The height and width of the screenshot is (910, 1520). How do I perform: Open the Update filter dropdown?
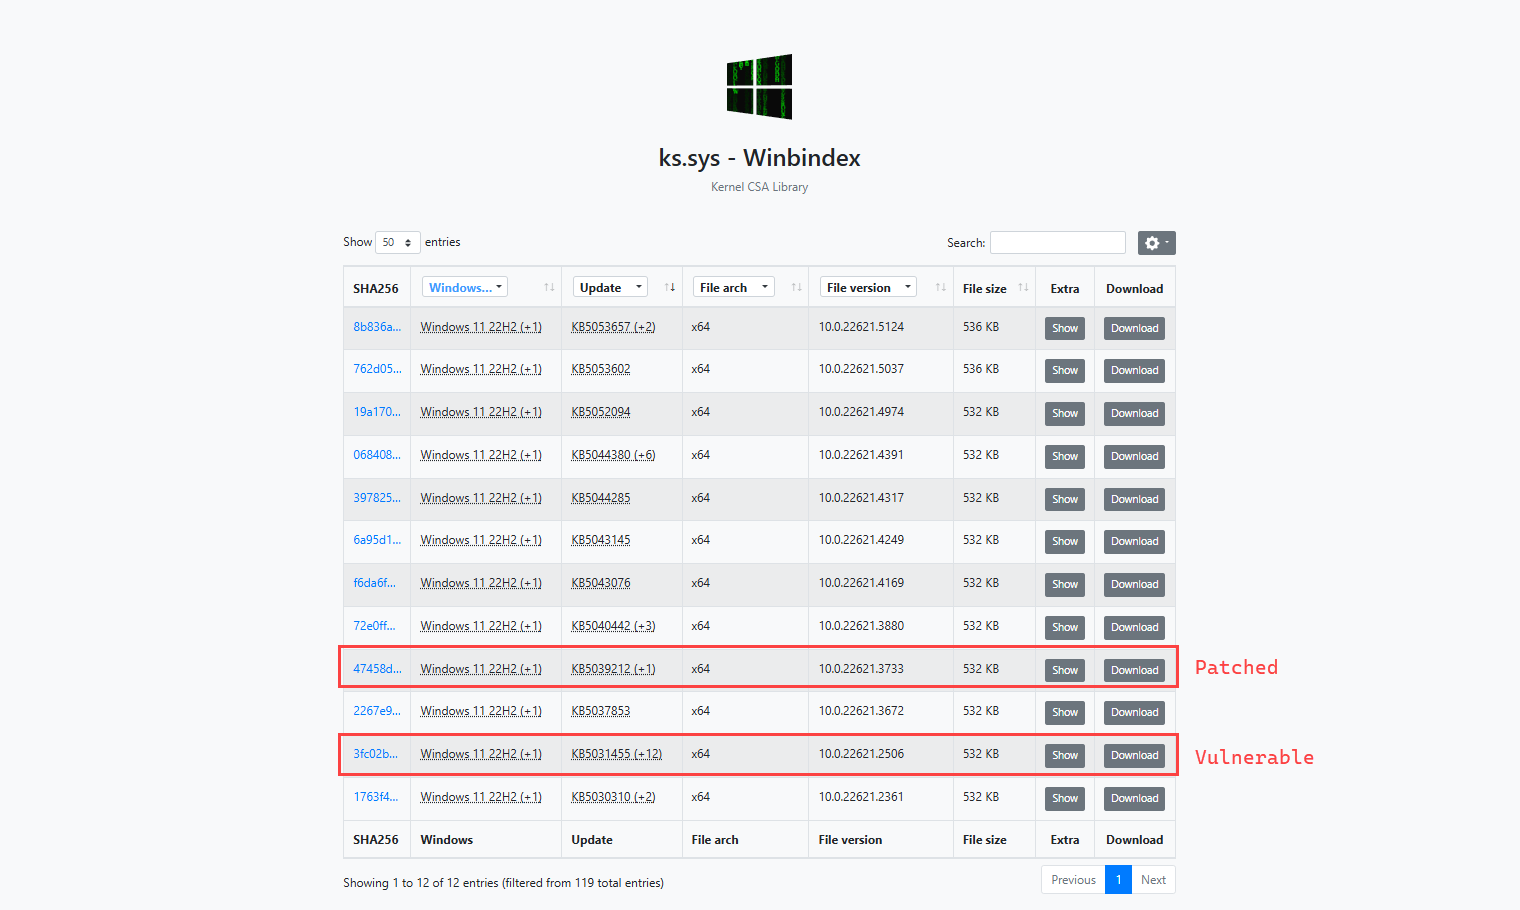pyautogui.click(x=610, y=287)
